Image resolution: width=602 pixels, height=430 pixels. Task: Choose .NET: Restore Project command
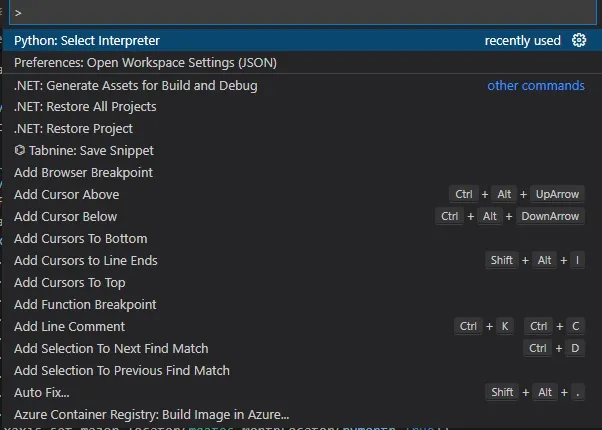[x=73, y=129]
